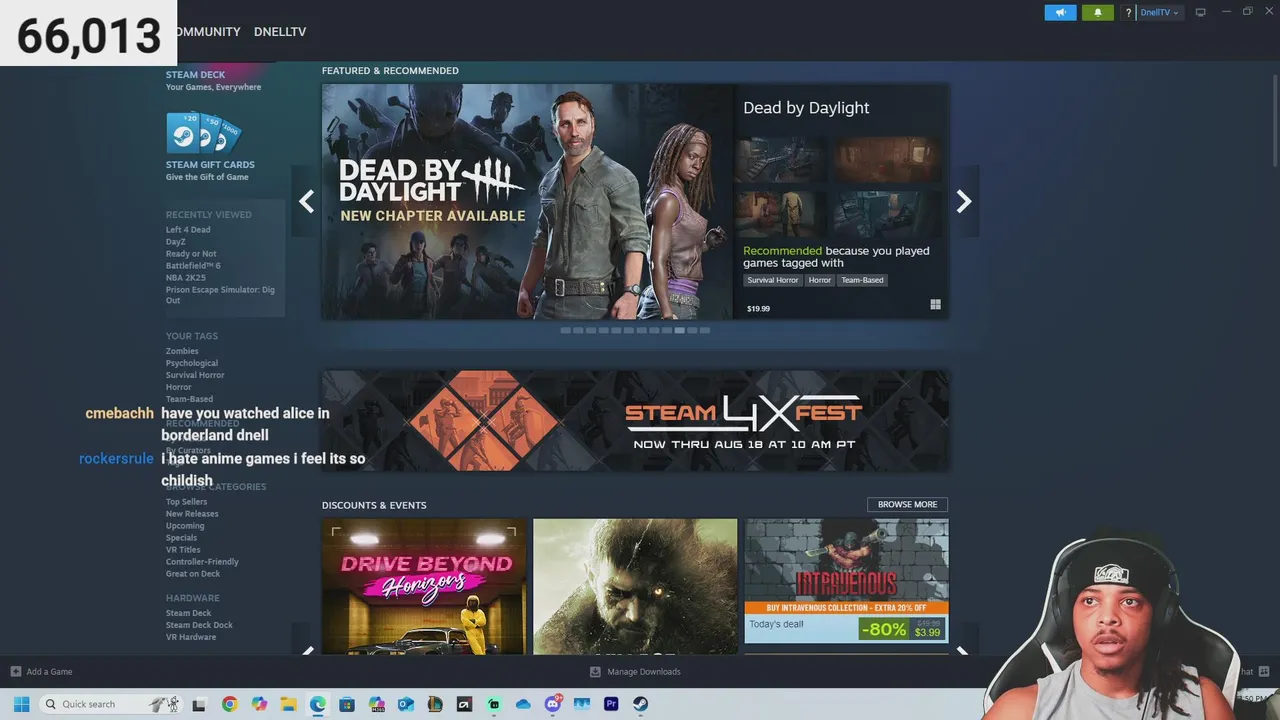Switch to Big Picture mode monitor icon
Image resolution: width=1280 pixels, height=720 pixels.
(x=1201, y=13)
